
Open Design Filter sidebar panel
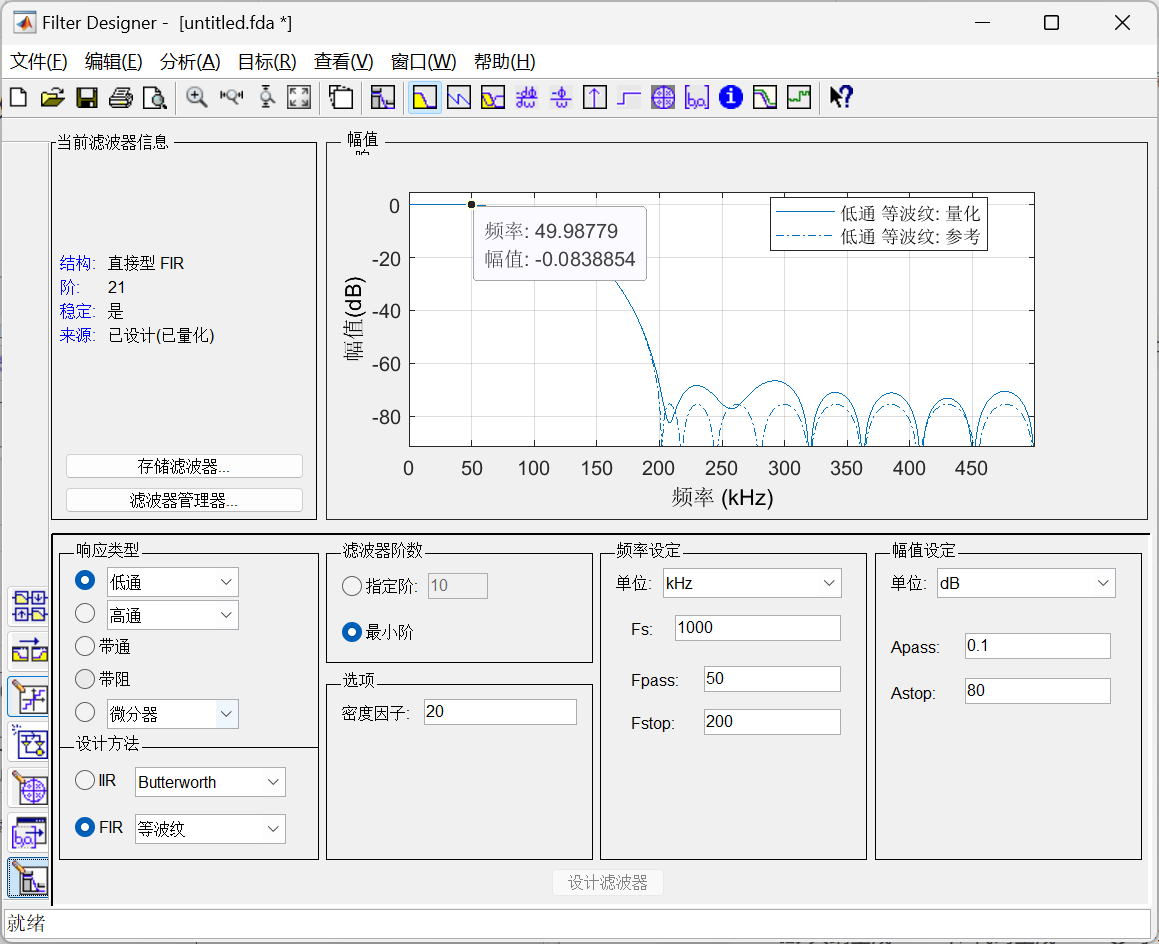[29, 878]
